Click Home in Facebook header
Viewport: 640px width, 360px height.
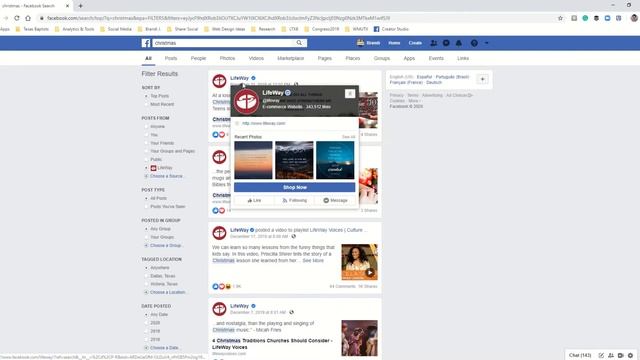tap(394, 43)
